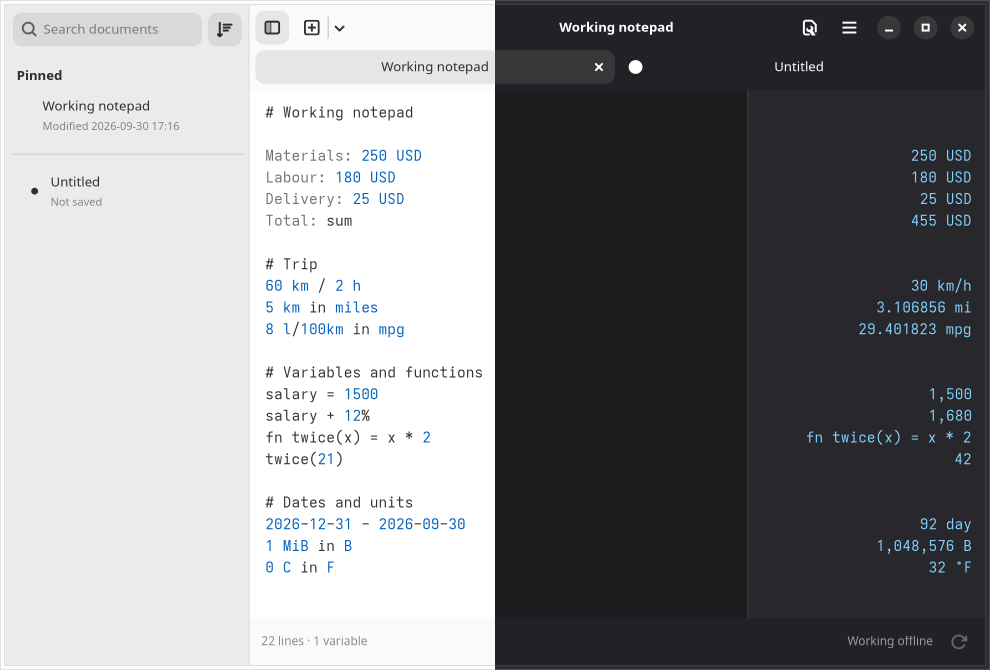Click the refresh icon beside Working offline
This screenshot has height=670, width=990.
pos(959,642)
